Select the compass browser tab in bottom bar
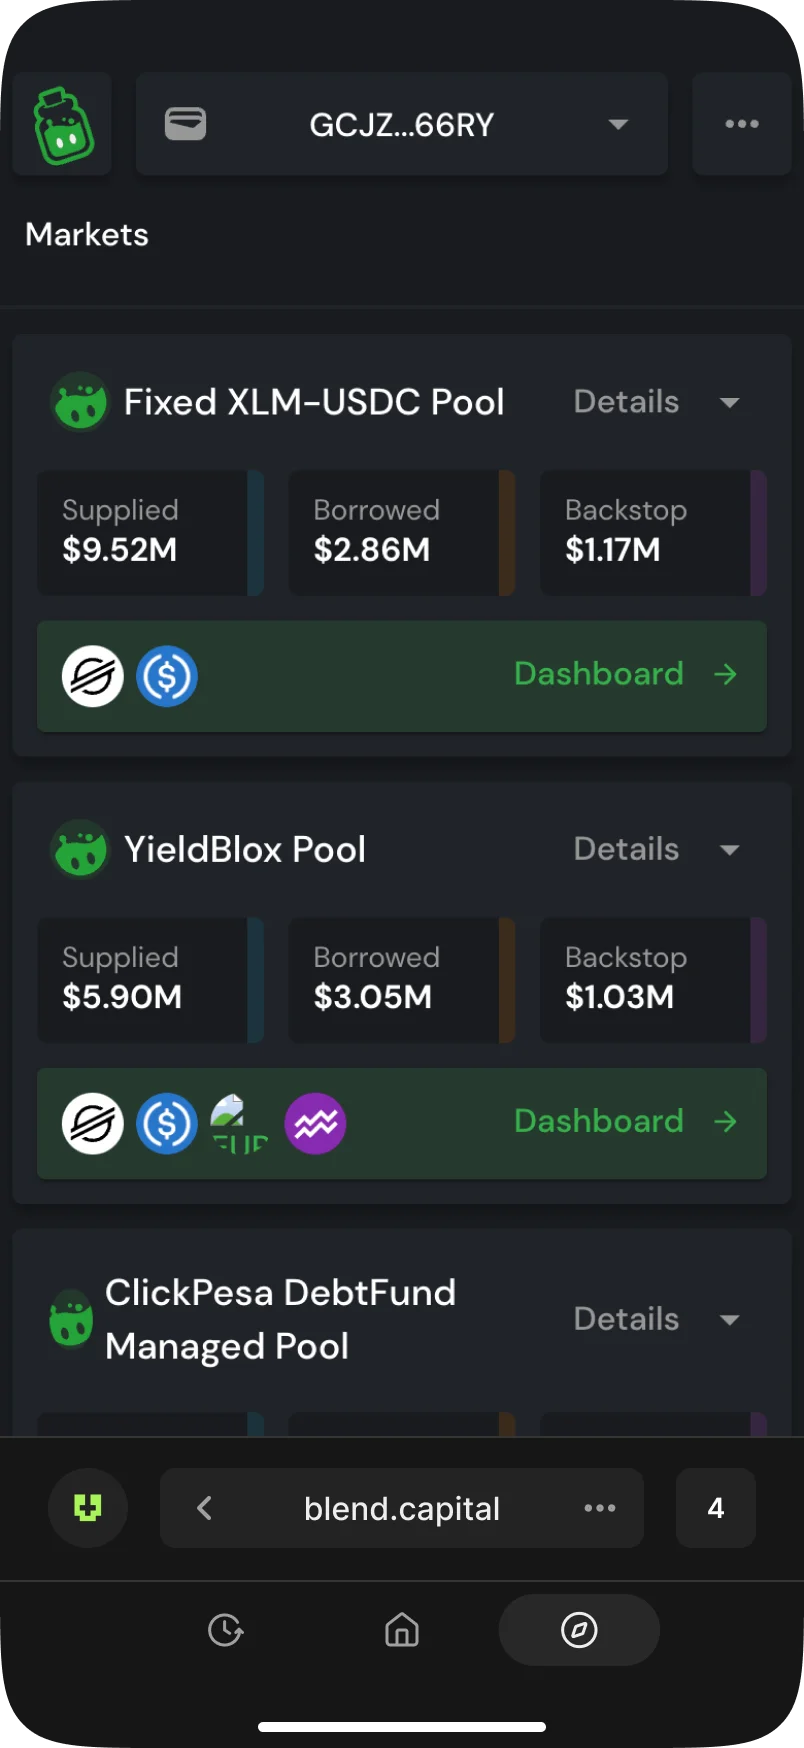Image resolution: width=804 pixels, height=1748 pixels. click(579, 1630)
